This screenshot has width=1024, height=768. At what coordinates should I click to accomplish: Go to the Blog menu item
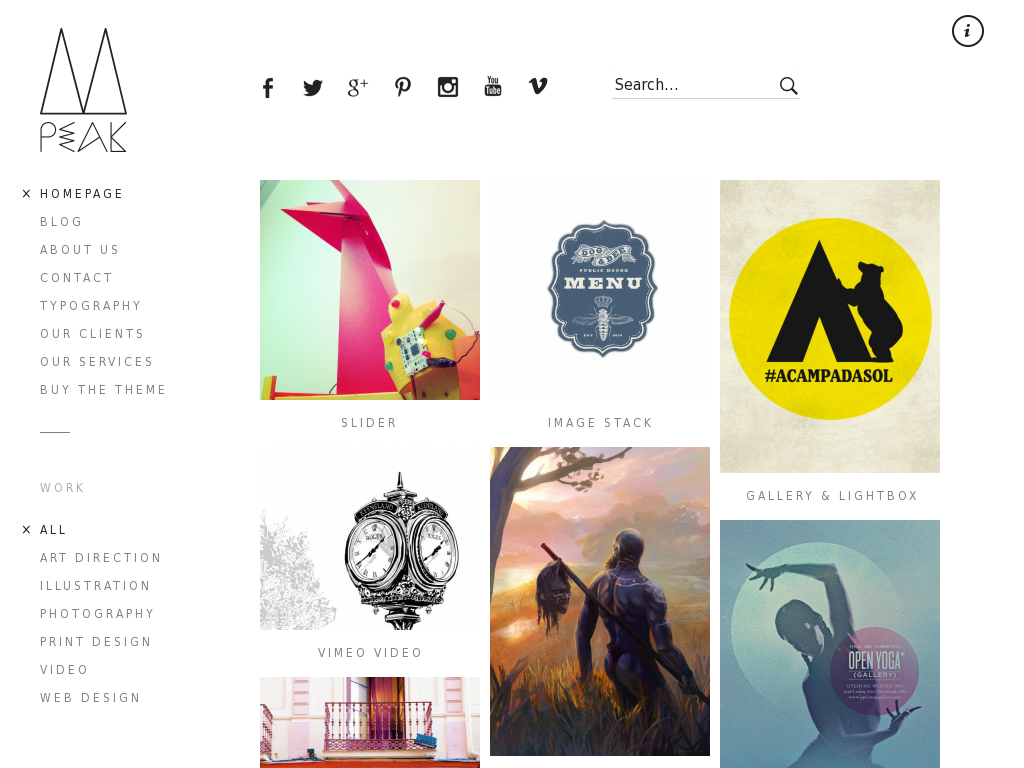61,222
